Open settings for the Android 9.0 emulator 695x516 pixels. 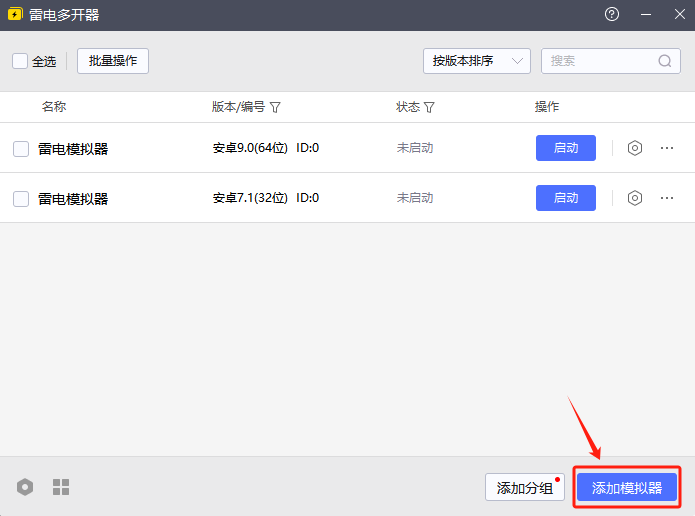[x=634, y=148]
